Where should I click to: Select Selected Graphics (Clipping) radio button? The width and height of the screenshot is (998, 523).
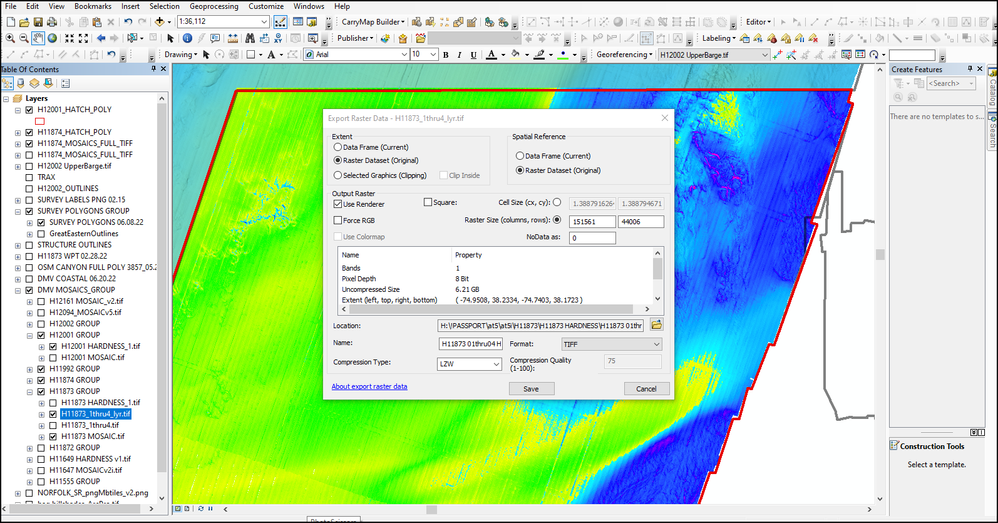click(337, 175)
